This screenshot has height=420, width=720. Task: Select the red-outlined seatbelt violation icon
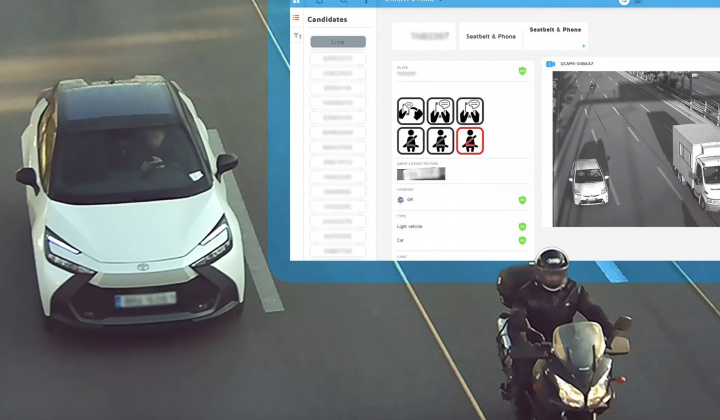(x=470, y=141)
